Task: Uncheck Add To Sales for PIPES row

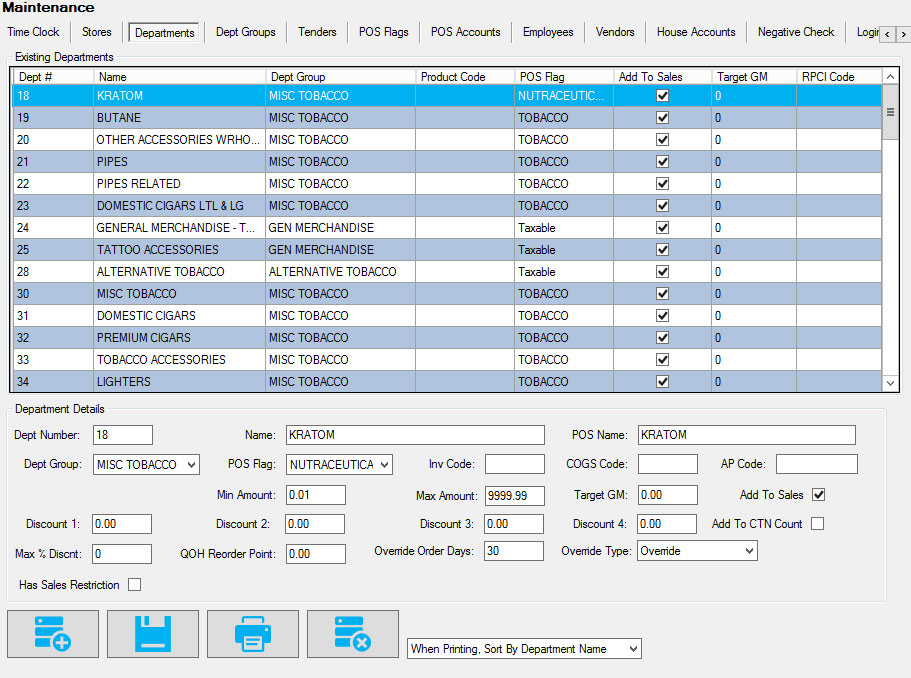Action: (662, 162)
